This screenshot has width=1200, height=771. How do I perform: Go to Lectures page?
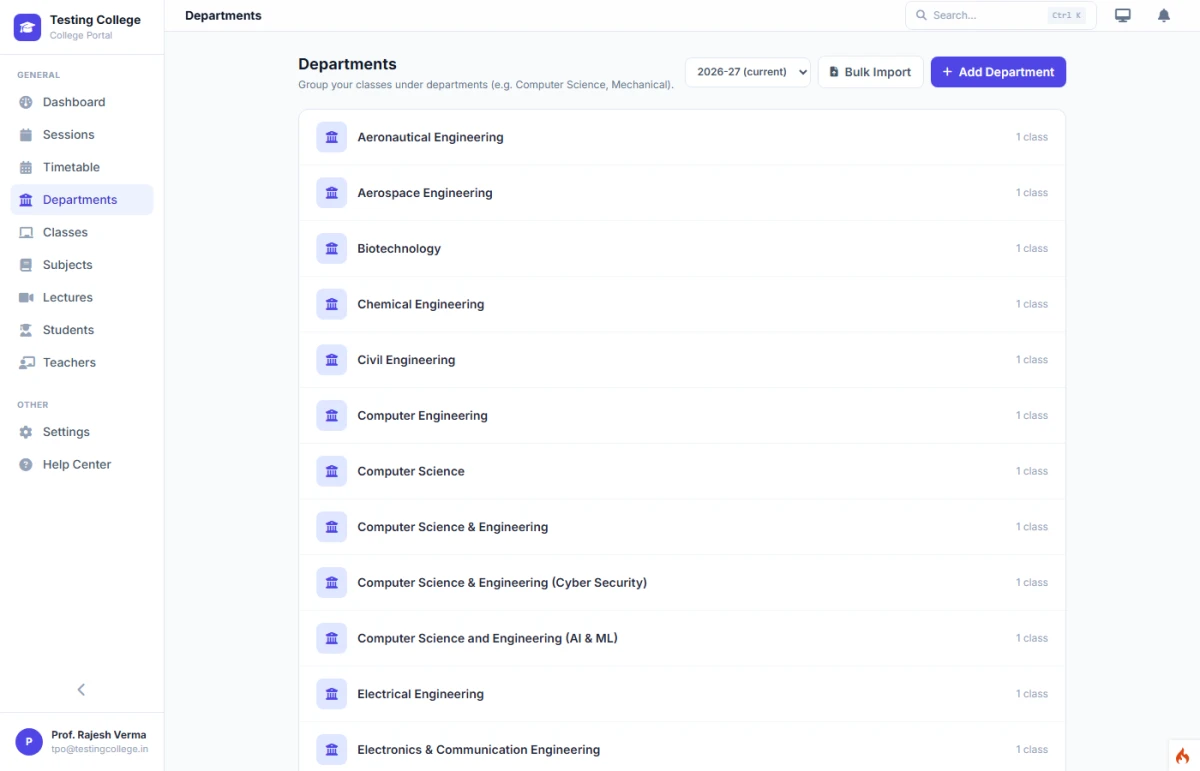82,297
